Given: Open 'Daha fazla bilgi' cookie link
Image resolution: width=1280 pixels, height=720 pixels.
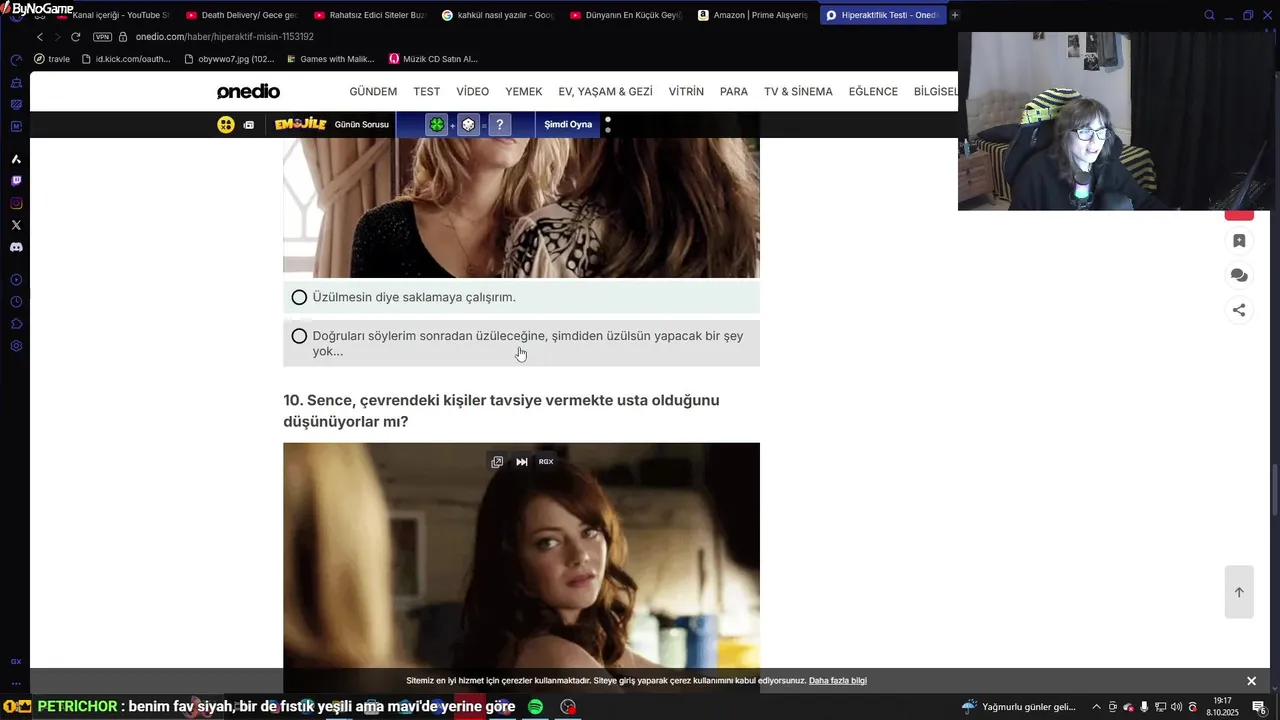Looking at the screenshot, I should pos(838,681).
